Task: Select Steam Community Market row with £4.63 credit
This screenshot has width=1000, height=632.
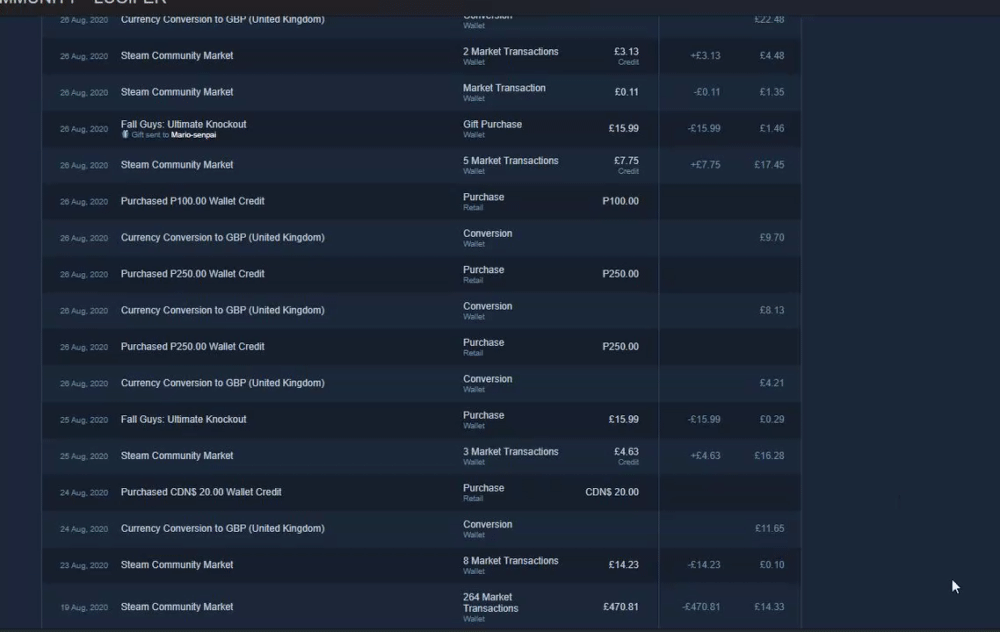Action: click(421, 455)
